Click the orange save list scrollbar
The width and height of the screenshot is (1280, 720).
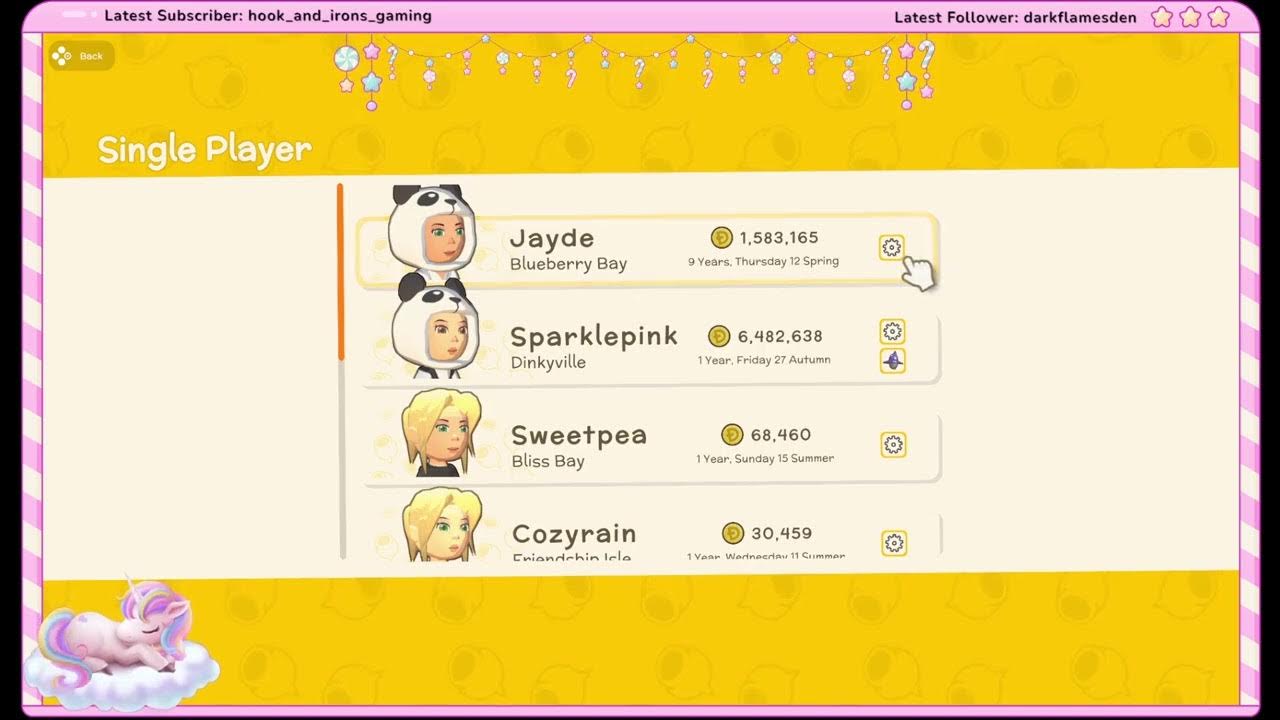pyautogui.click(x=340, y=272)
